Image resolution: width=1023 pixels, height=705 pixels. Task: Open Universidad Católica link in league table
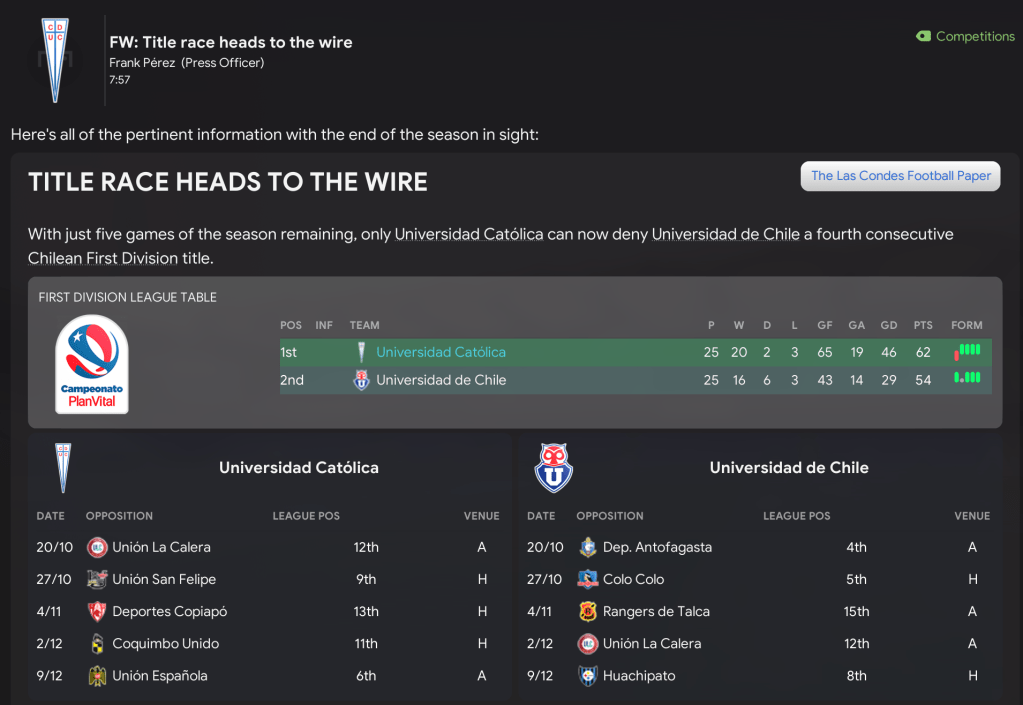click(441, 352)
